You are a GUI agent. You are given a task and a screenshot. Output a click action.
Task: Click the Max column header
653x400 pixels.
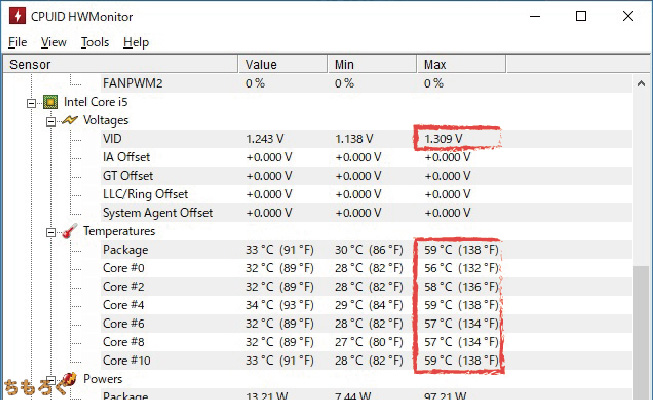pos(461,65)
